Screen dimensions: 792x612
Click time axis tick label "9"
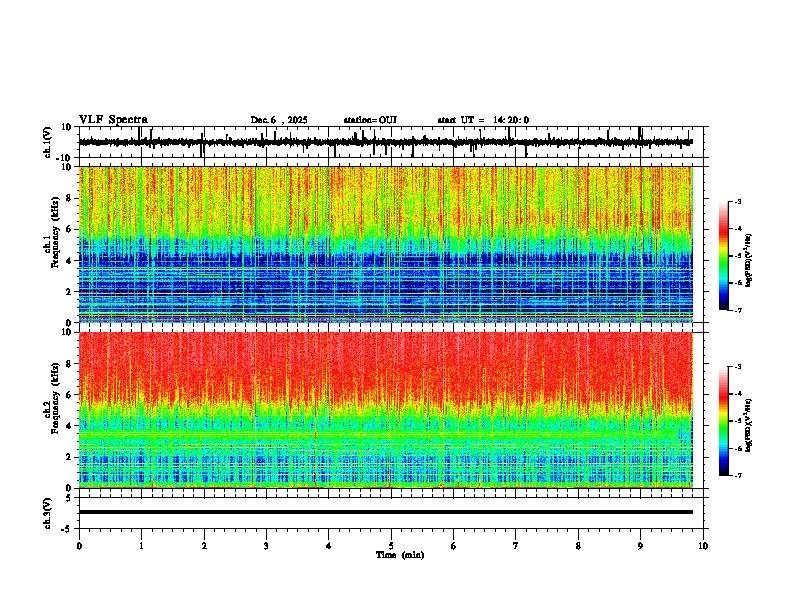pos(640,546)
